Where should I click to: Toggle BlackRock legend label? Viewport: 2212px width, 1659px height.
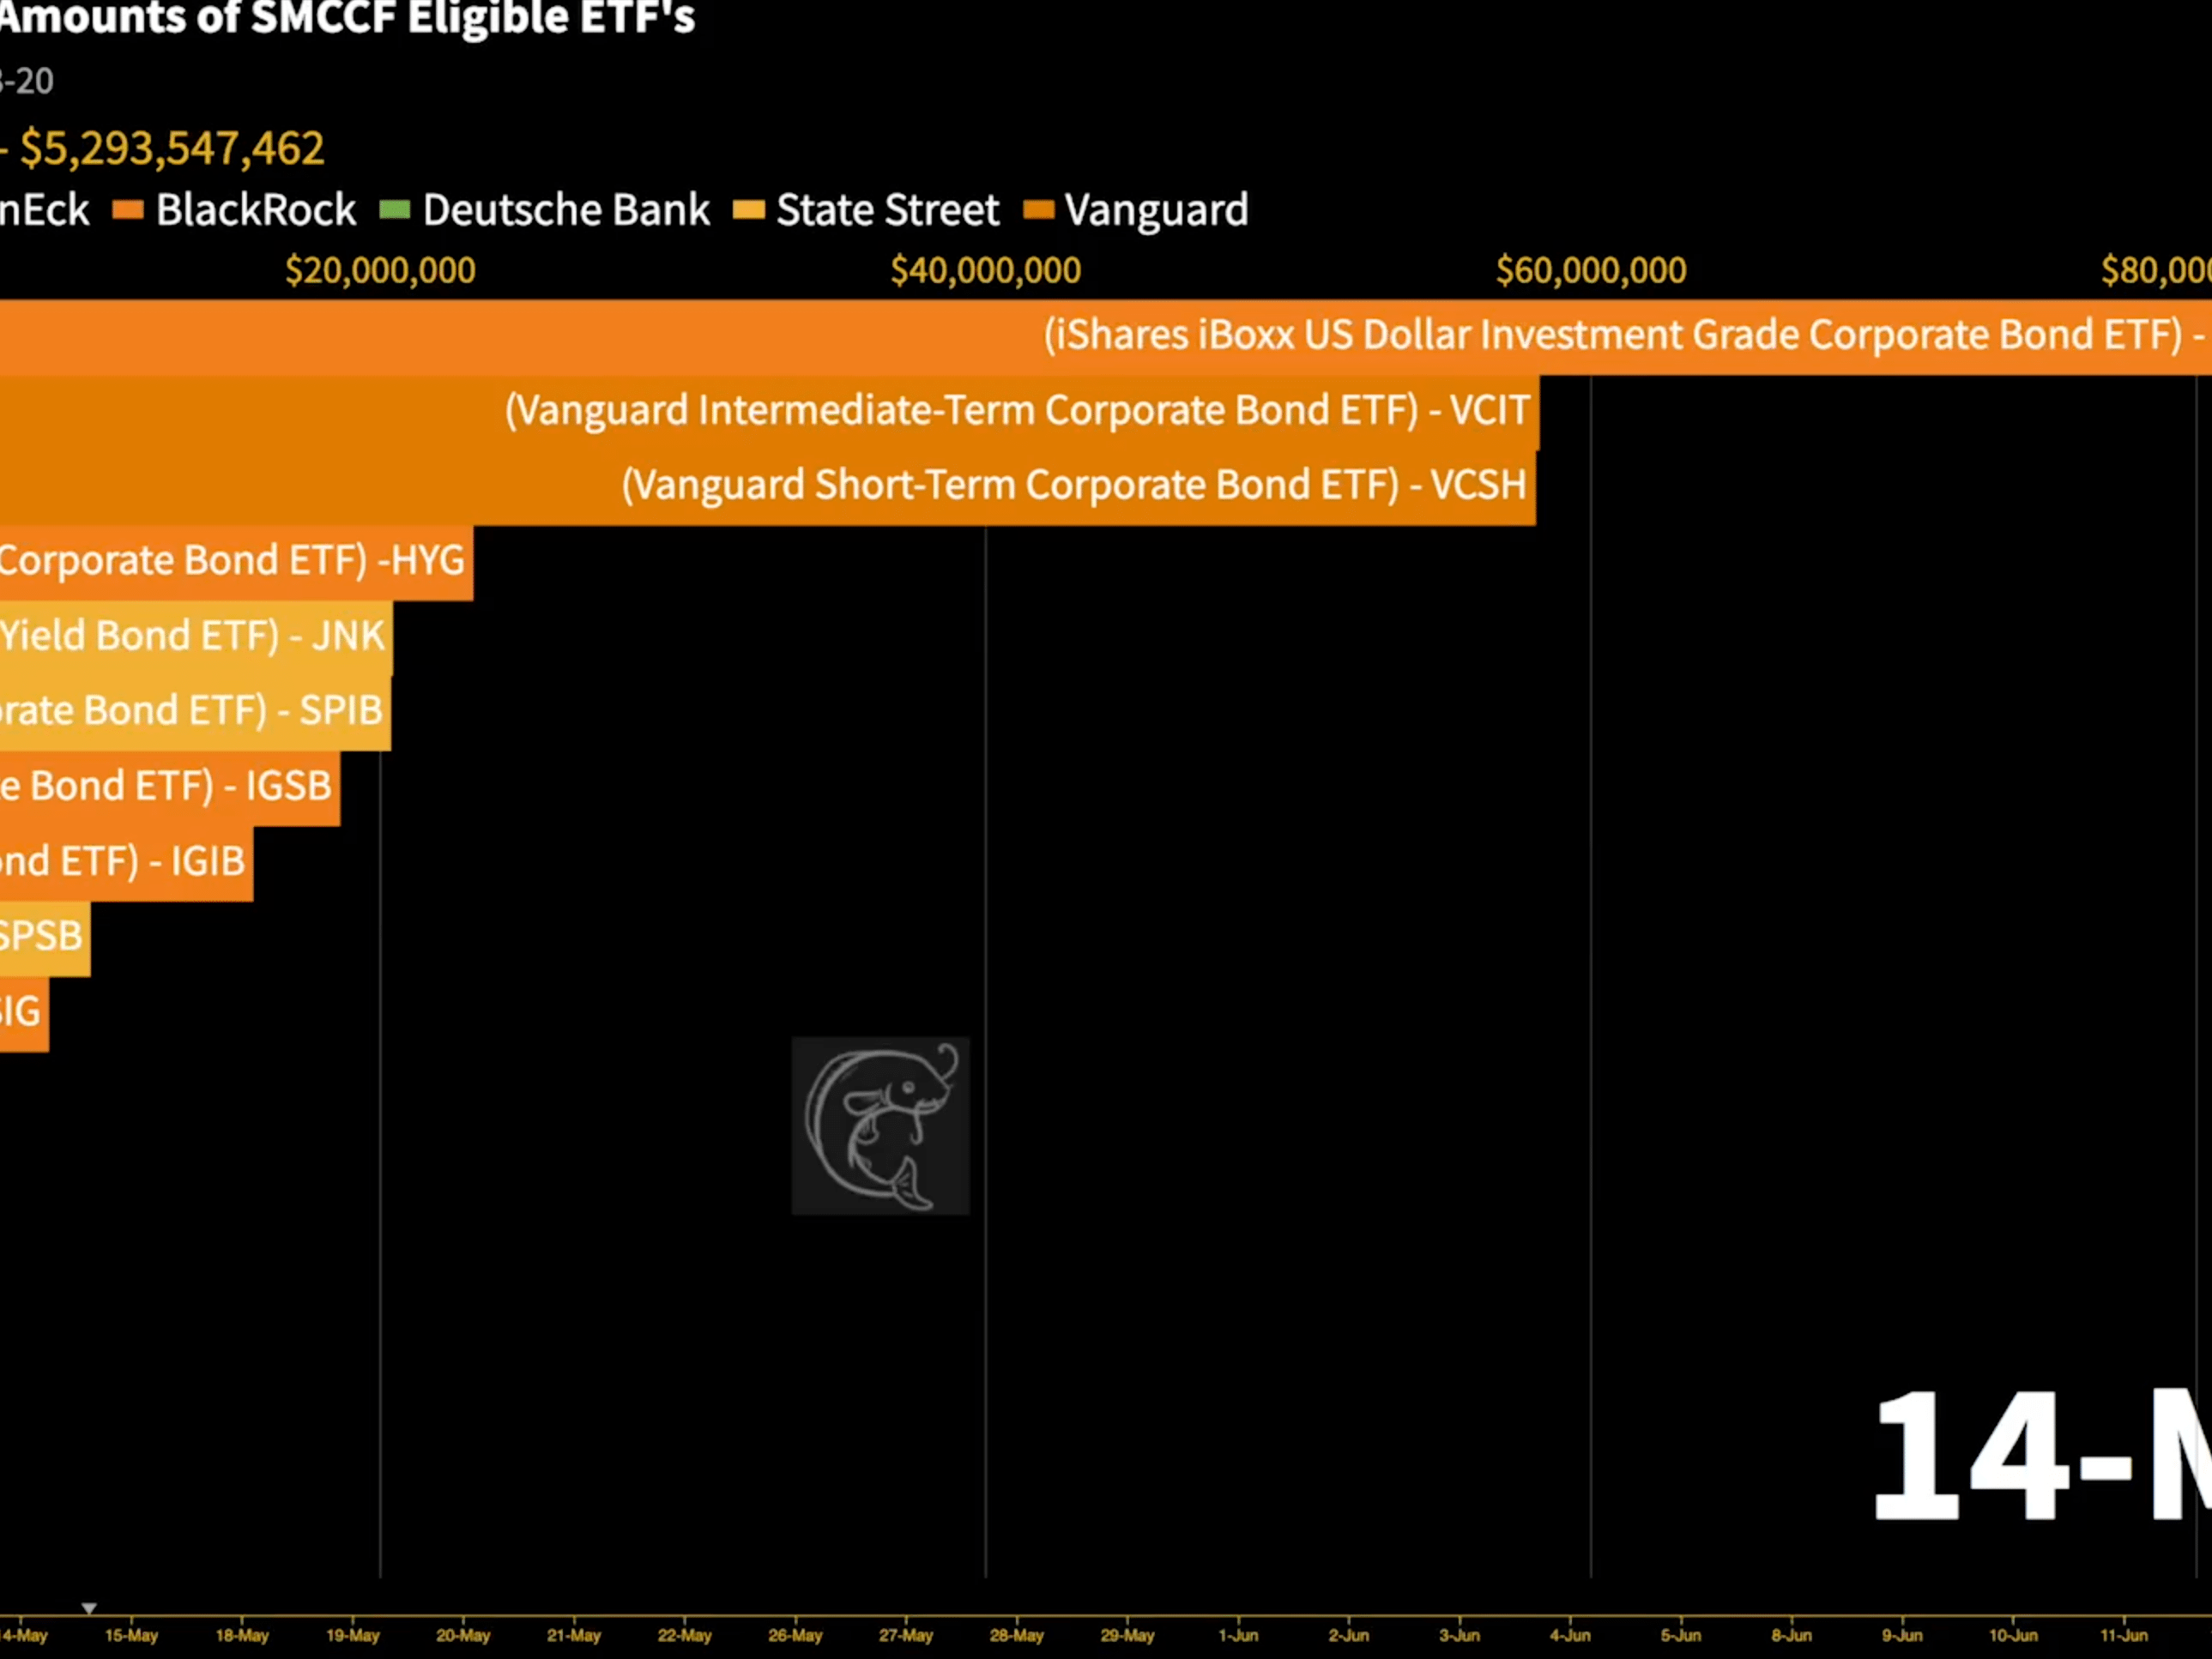point(256,210)
